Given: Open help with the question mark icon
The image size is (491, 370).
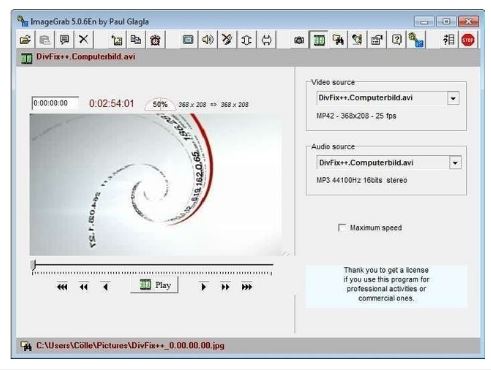Looking at the screenshot, I should tap(396, 40).
